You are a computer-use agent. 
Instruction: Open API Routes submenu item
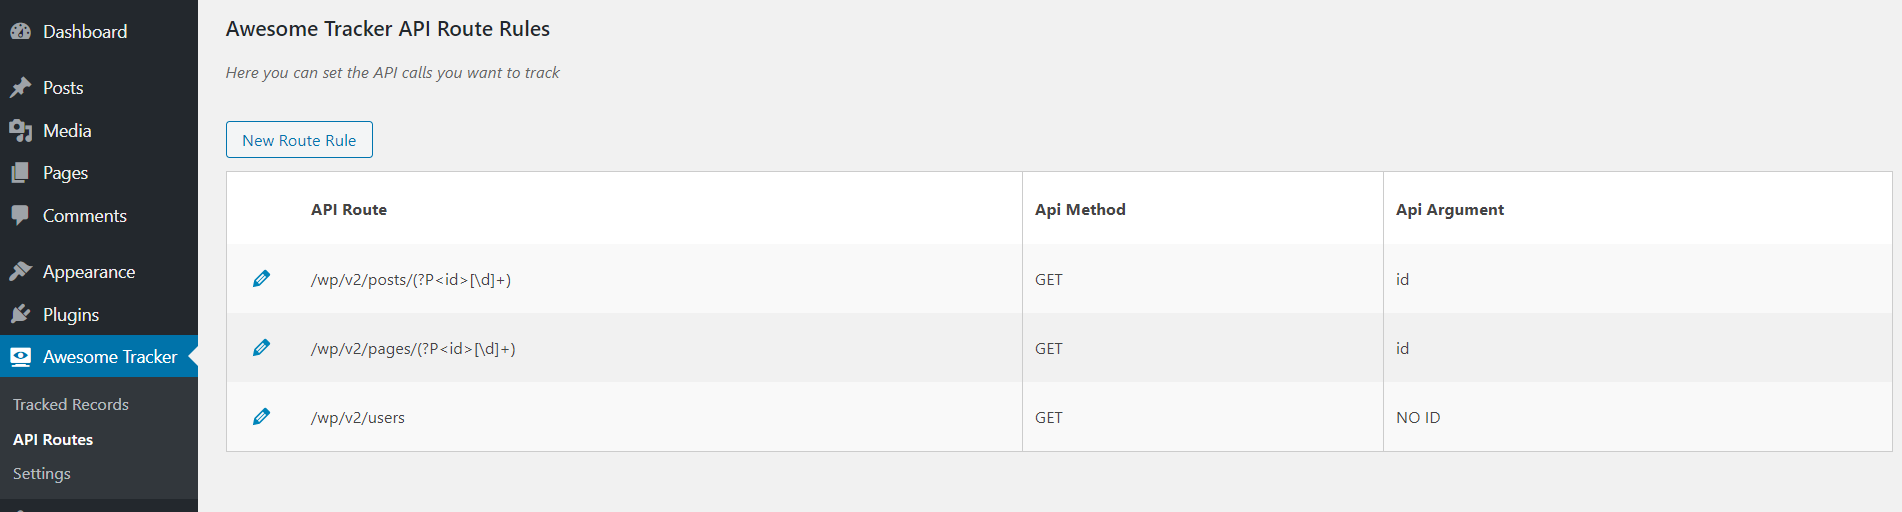[53, 440]
